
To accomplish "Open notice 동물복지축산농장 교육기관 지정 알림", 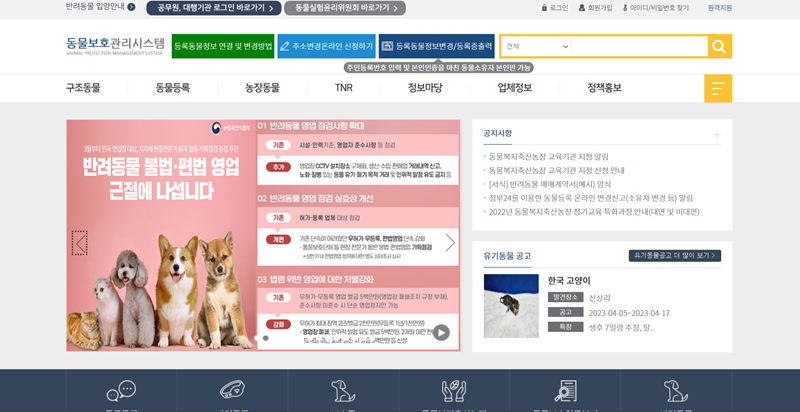I will click(x=548, y=157).
